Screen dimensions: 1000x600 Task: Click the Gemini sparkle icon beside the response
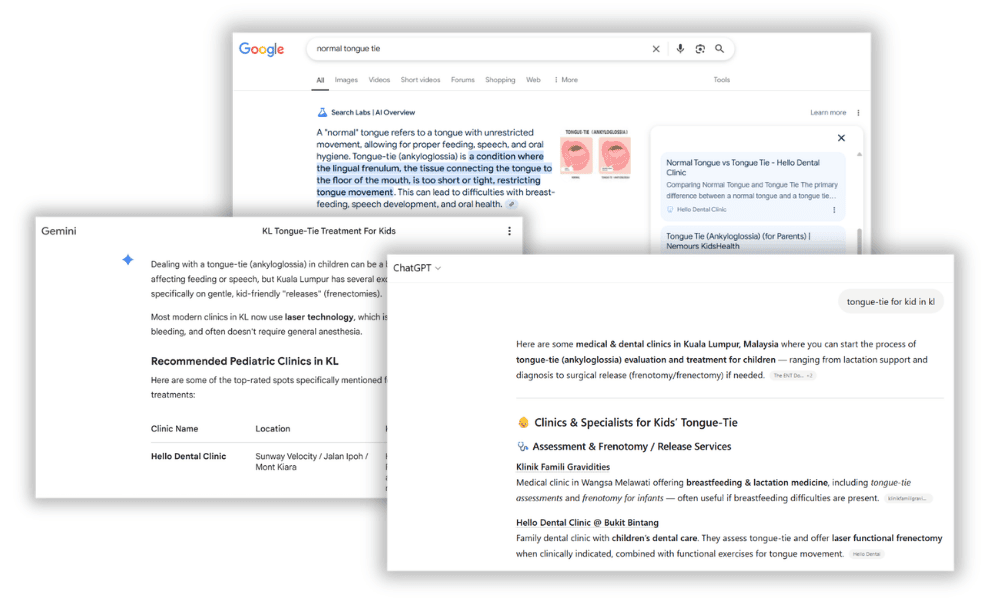pyautogui.click(x=127, y=258)
